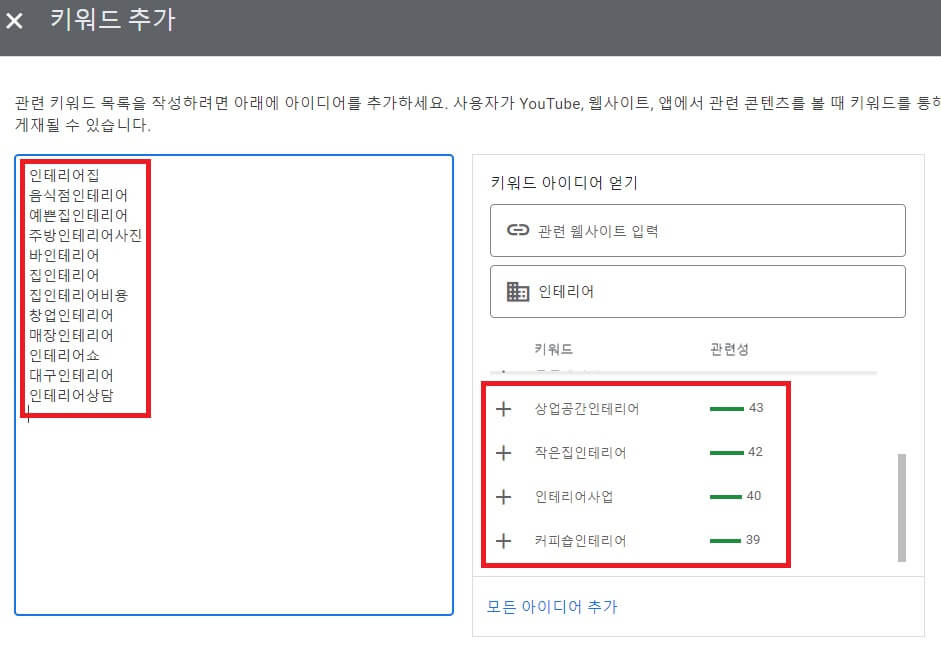The width and height of the screenshot is (941, 645).
Task: Click the 키워드 추가 dialog title
Action: [112, 19]
